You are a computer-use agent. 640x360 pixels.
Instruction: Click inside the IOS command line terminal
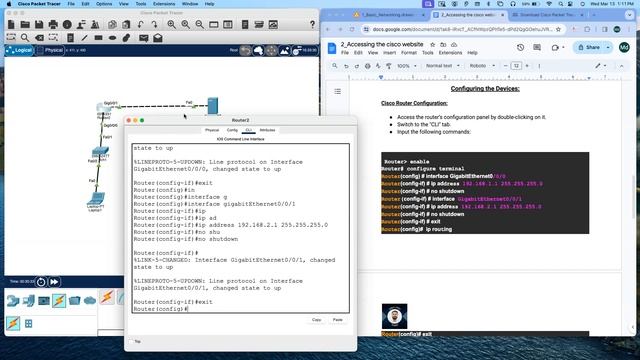[x=240, y=228]
